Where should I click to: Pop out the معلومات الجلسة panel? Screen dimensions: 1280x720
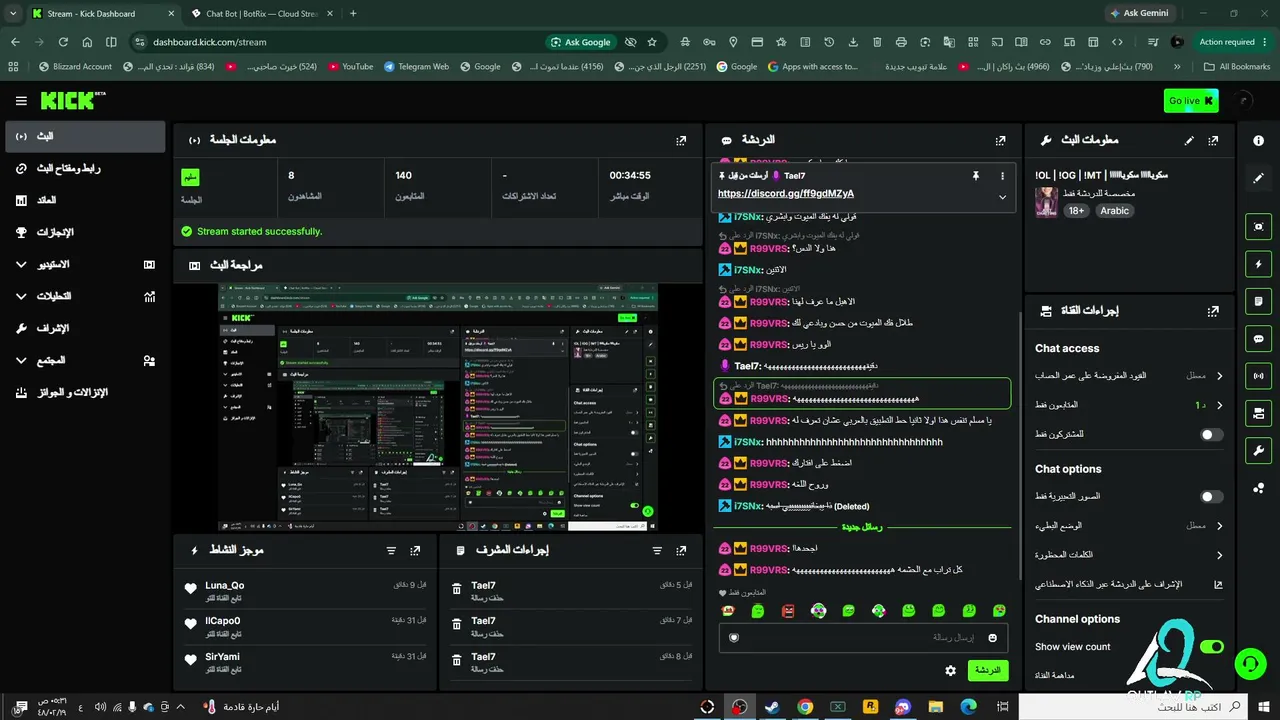(681, 141)
